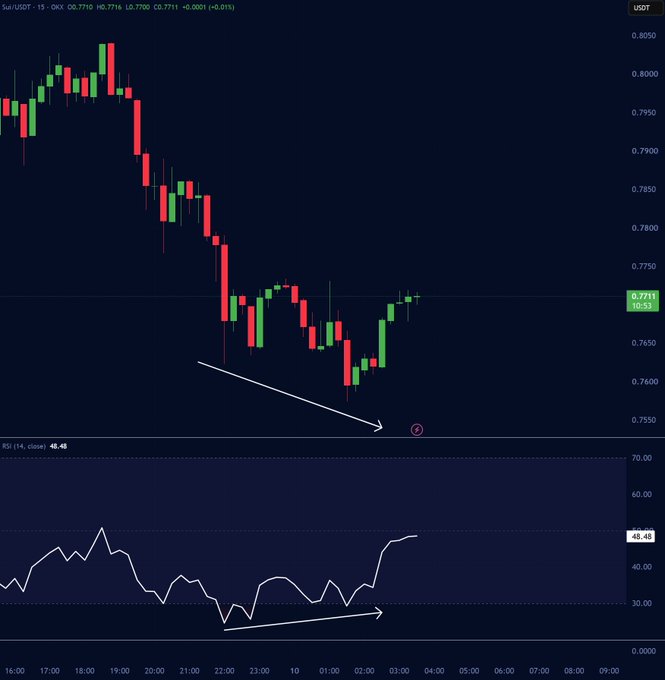Click the change value +0.0001 (+0.01%)

208,7
